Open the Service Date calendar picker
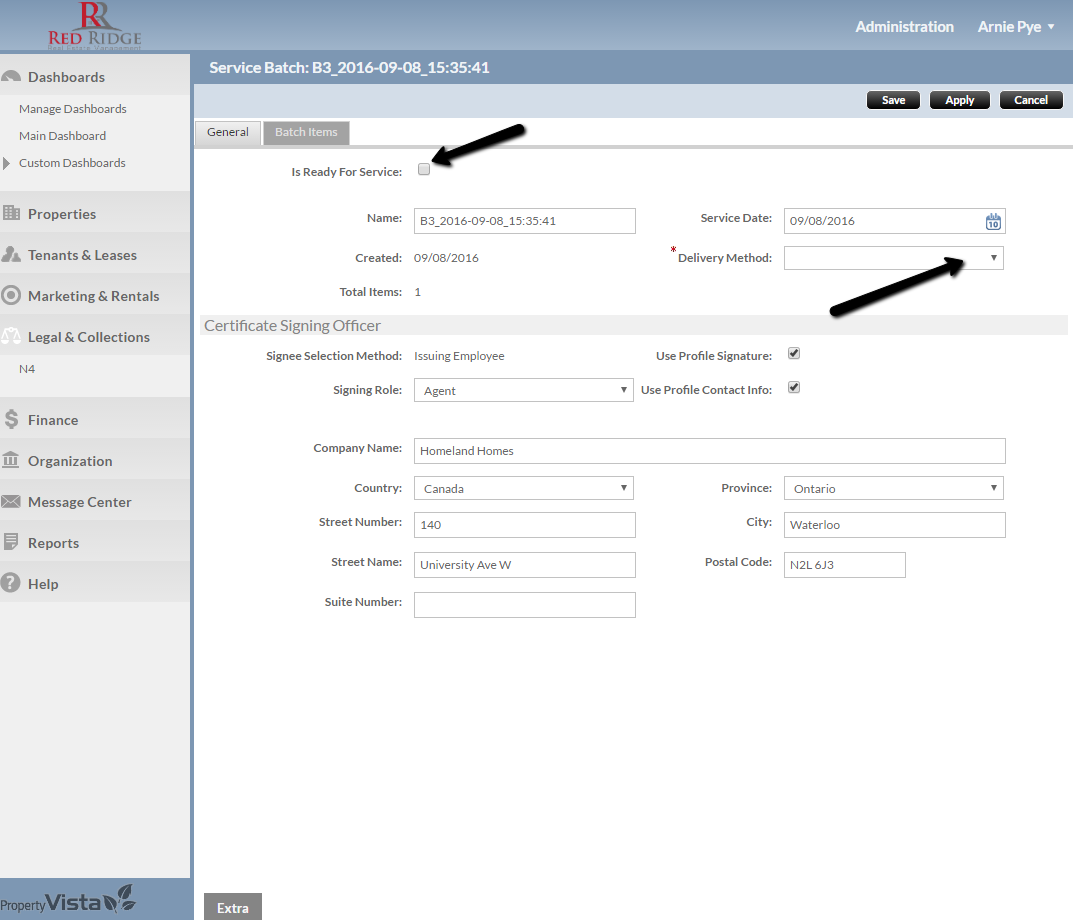Viewport: 1073px width, 920px height. [993, 221]
